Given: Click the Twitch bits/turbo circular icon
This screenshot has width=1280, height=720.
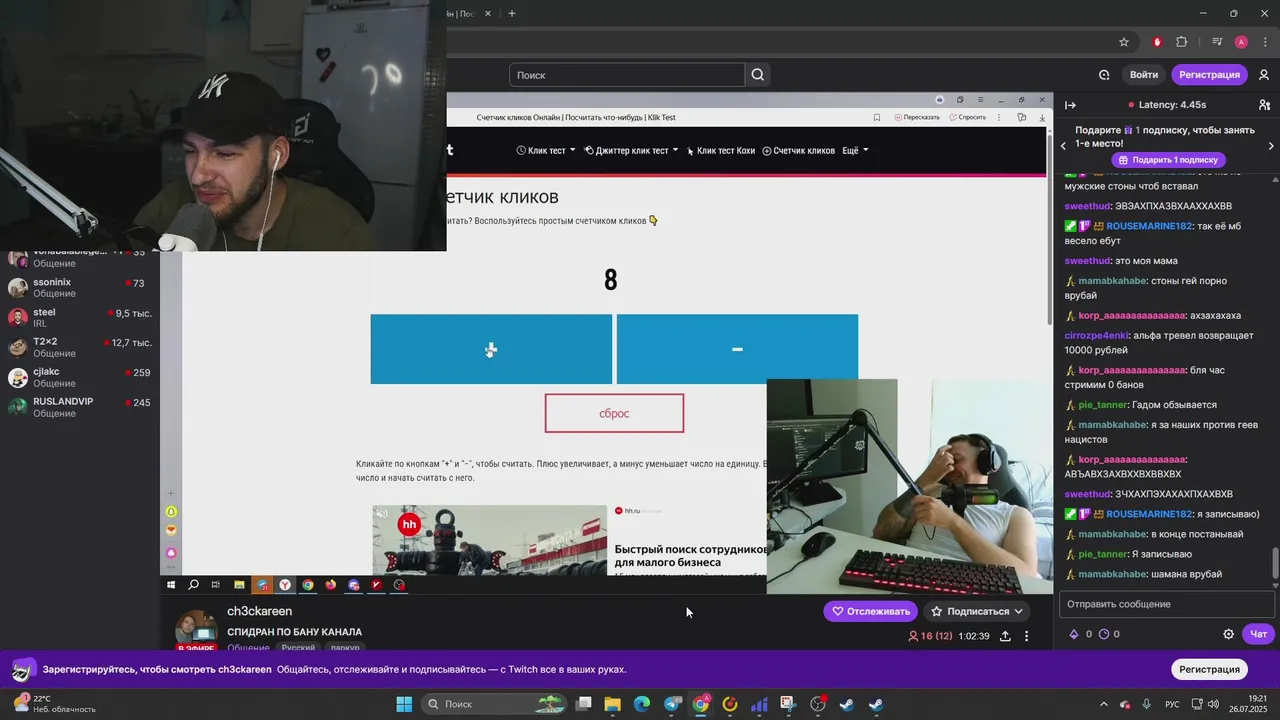Looking at the screenshot, I should (x=1104, y=74).
